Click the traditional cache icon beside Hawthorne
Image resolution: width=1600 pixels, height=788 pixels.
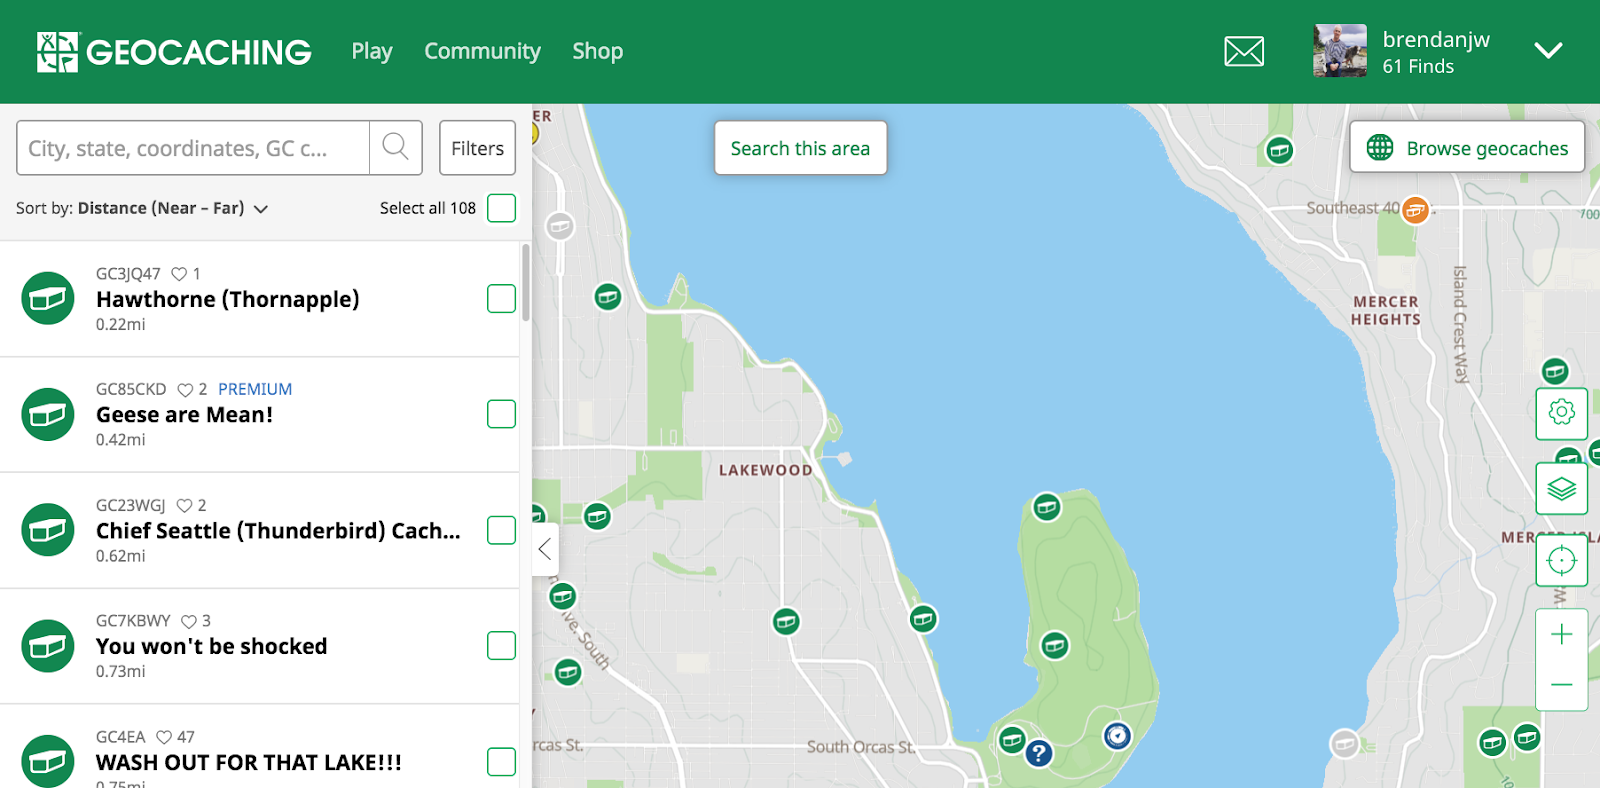click(x=48, y=298)
